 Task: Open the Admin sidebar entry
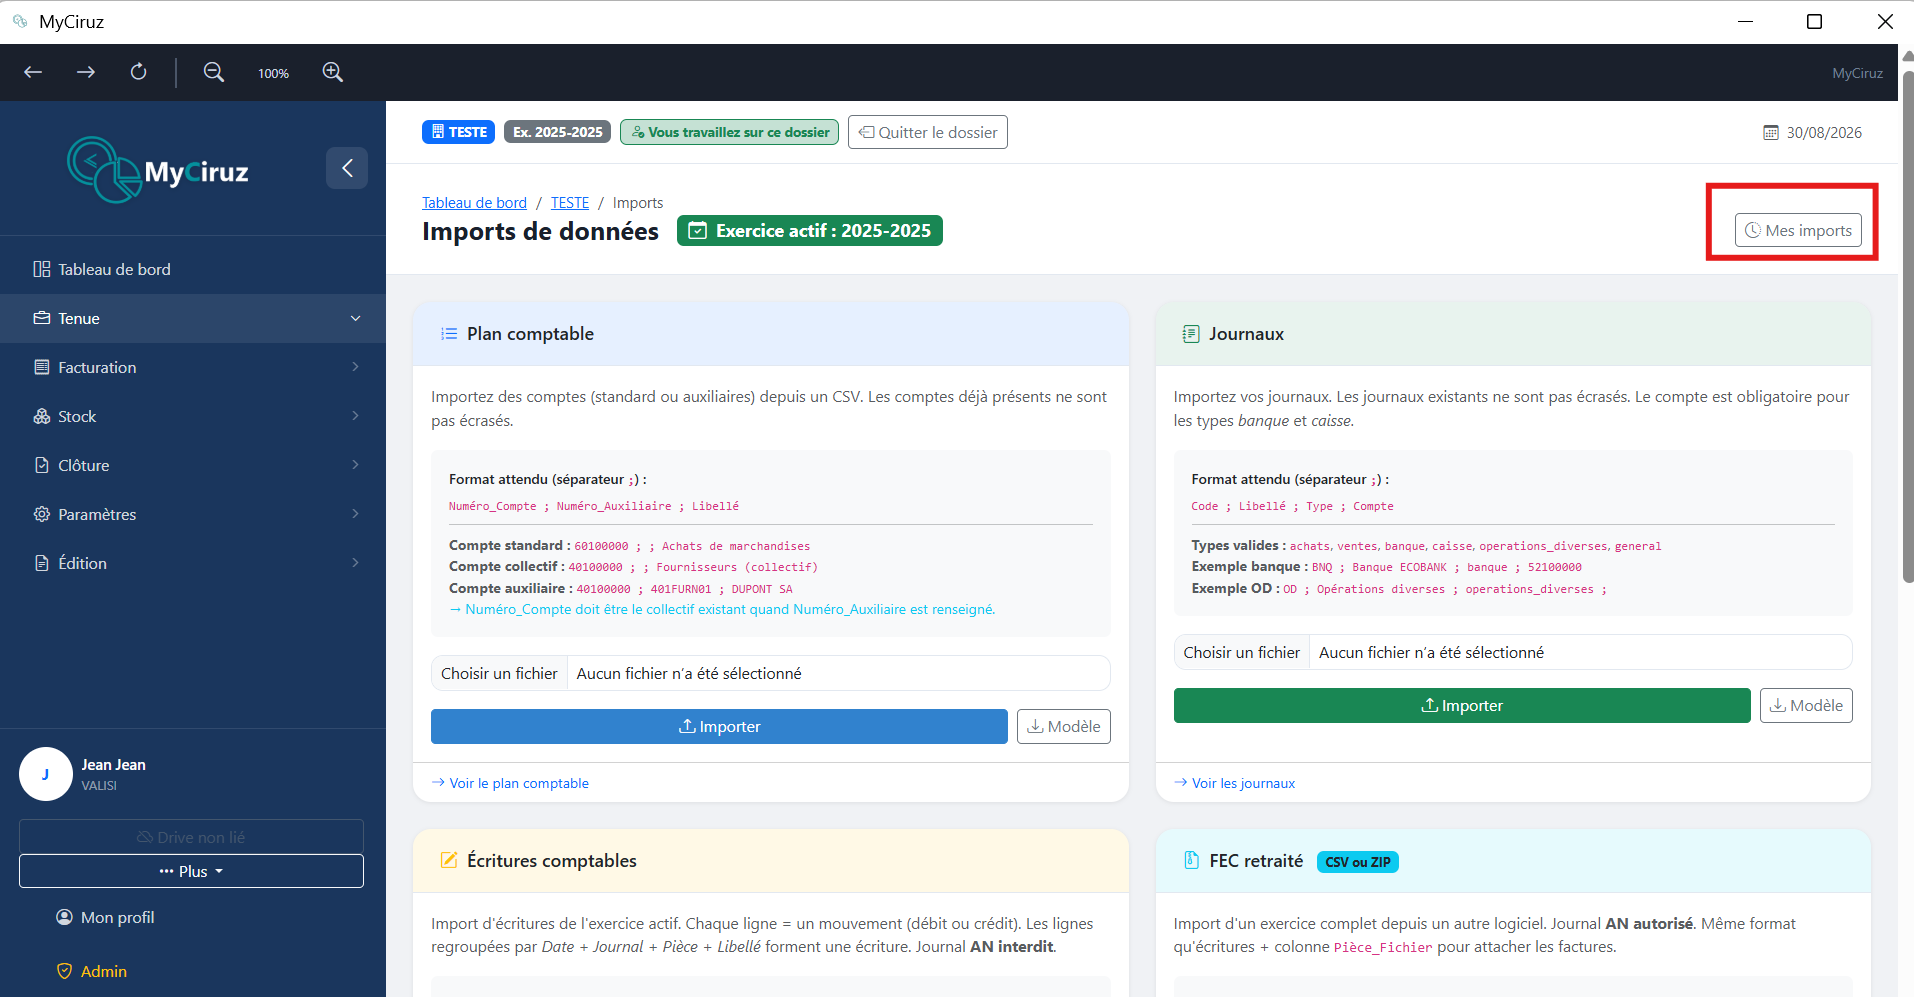pyautogui.click(x=92, y=971)
